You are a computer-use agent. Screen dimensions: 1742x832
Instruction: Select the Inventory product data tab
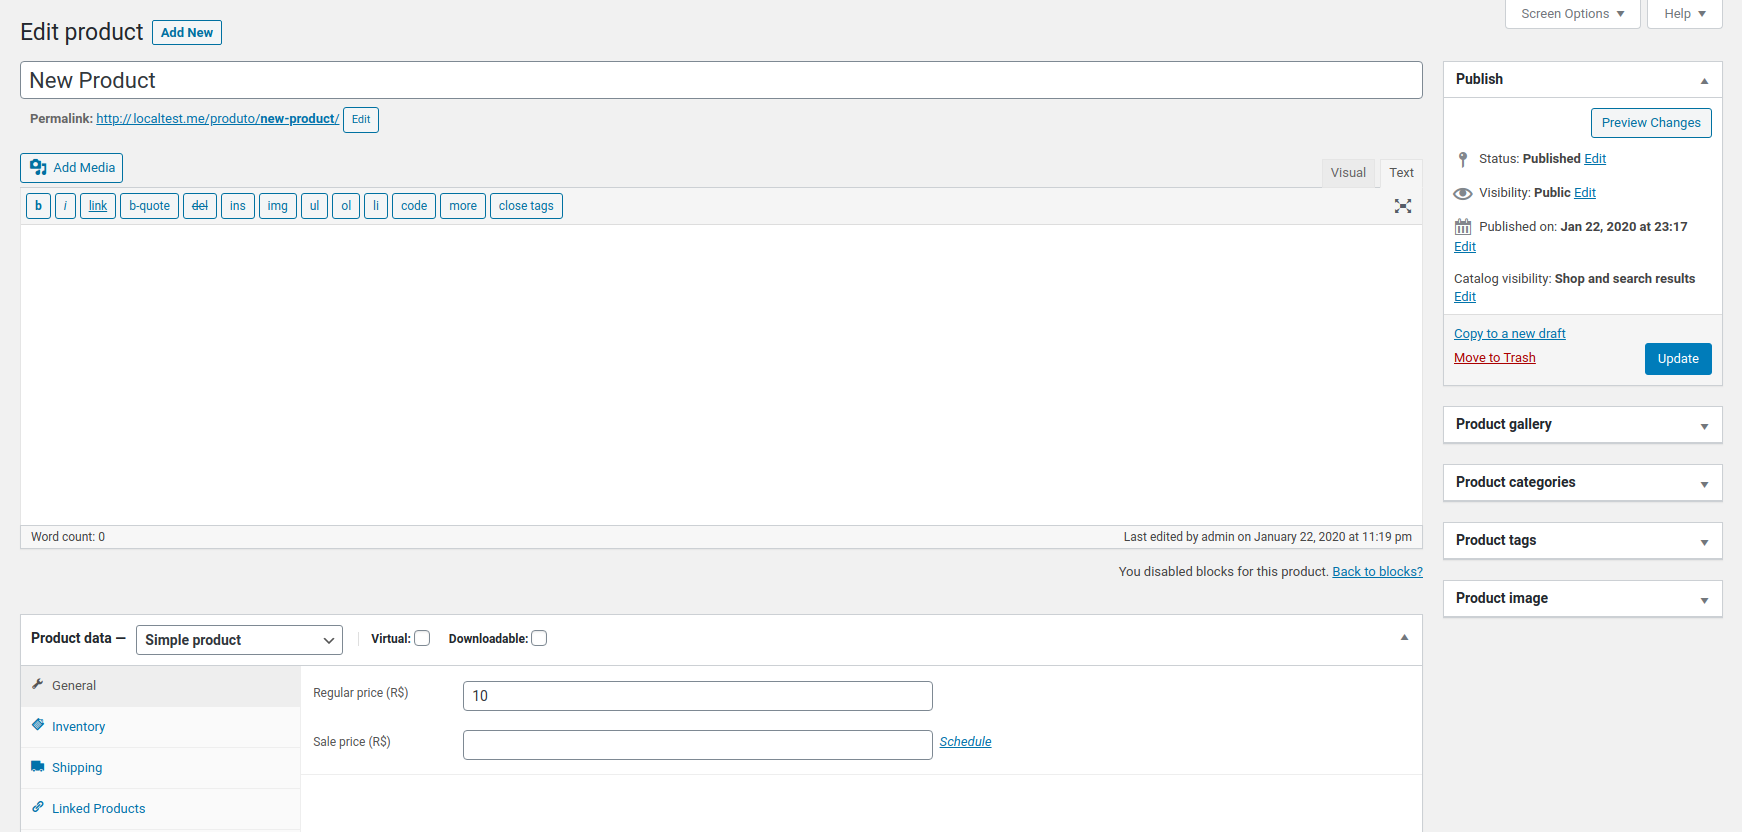coord(160,727)
